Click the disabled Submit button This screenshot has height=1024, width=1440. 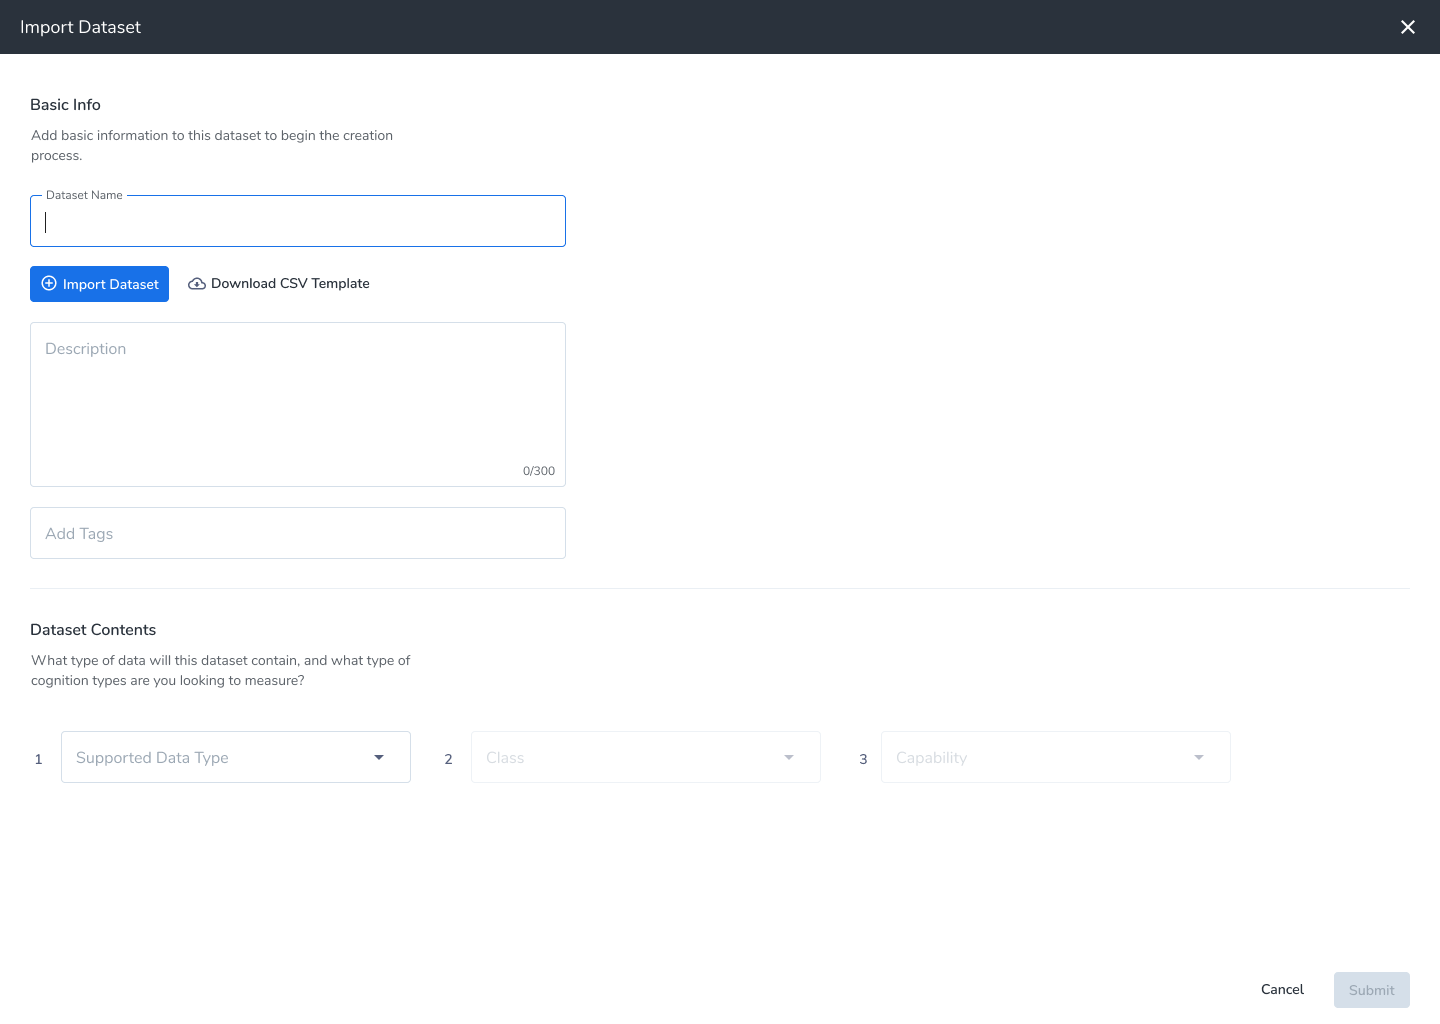(x=1371, y=989)
